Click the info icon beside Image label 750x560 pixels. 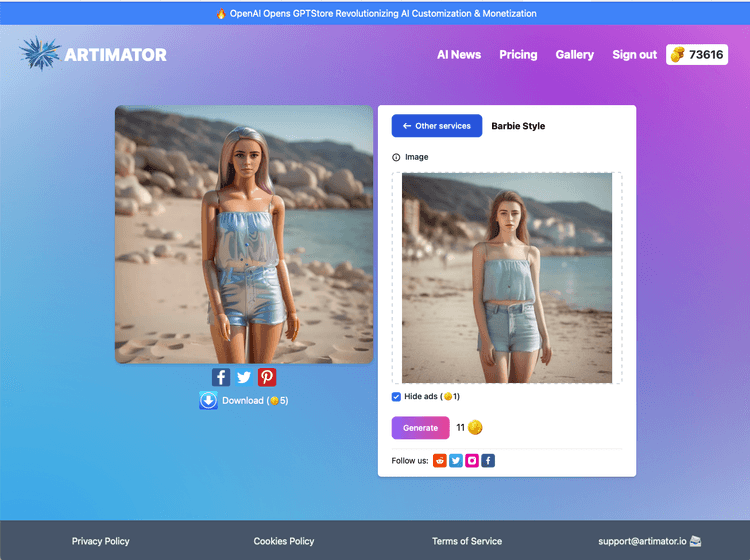coord(396,157)
